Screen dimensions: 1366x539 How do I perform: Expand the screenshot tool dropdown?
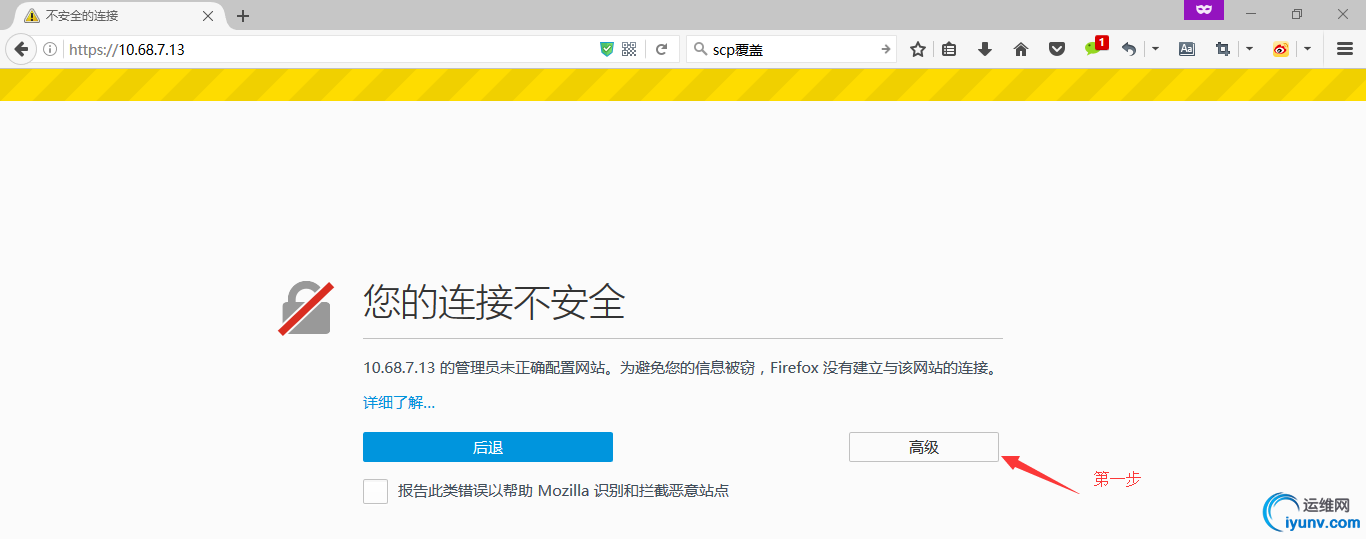pyautogui.click(x=1249, y=49)
